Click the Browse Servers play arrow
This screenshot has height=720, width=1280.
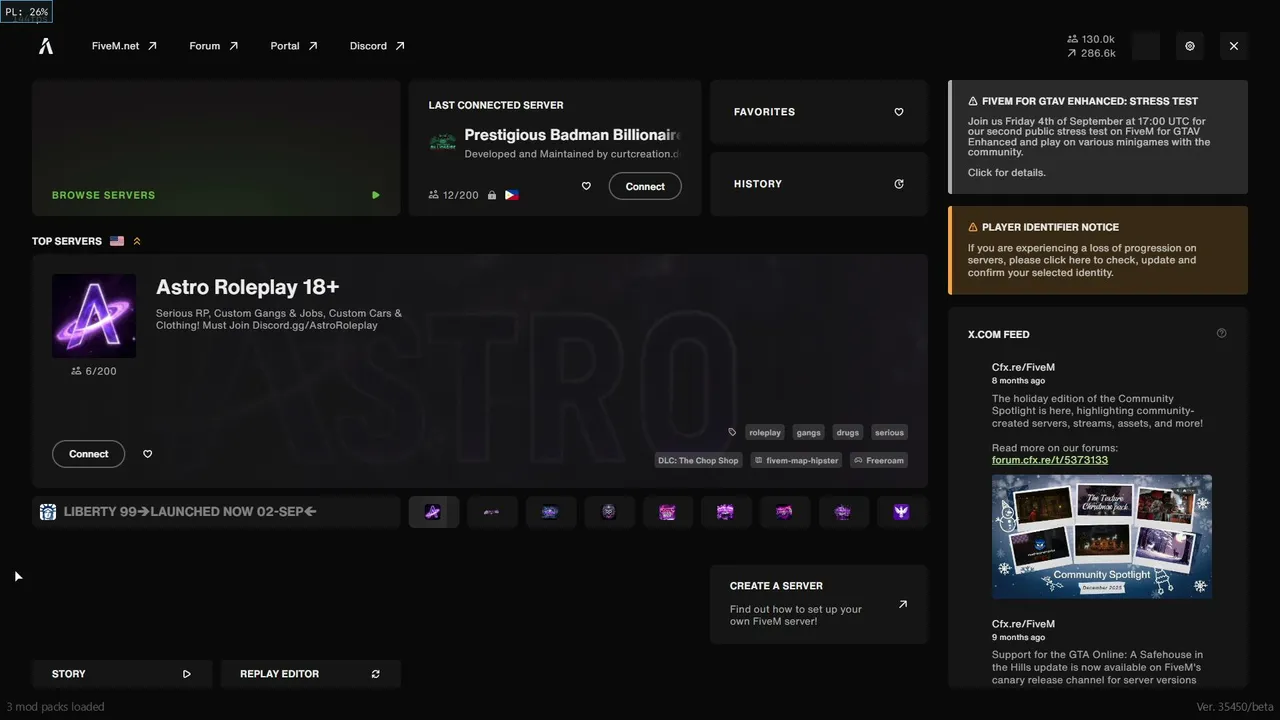click(x=376, y=195)
